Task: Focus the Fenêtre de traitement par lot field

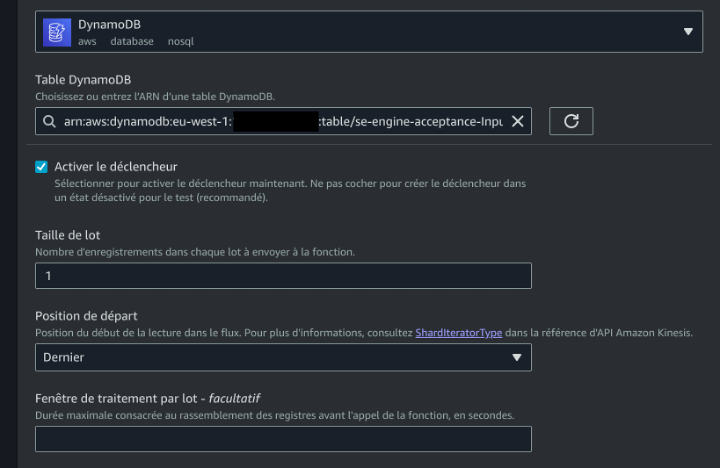Action: (x=283, y=439)
